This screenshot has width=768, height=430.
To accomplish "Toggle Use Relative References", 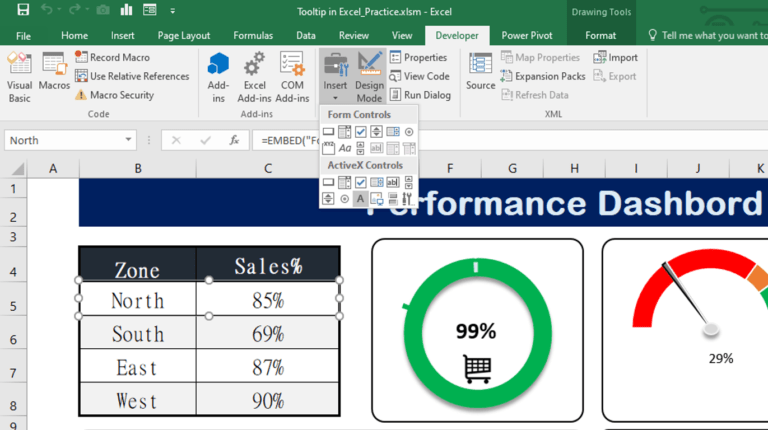I will 132,76.
